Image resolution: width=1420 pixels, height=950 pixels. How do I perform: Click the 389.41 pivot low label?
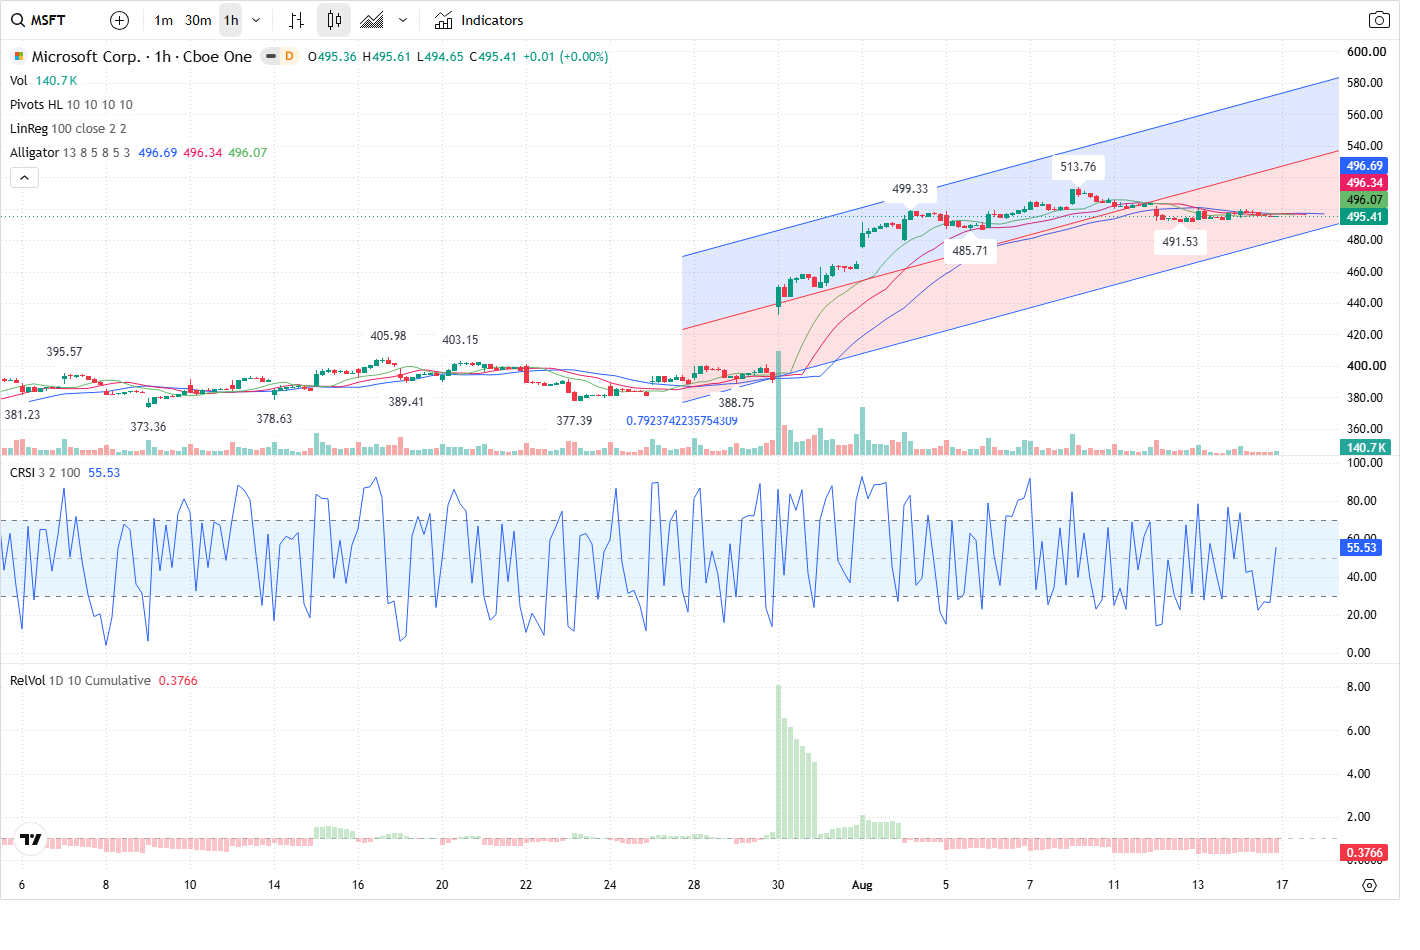click(x=406, y=402)
